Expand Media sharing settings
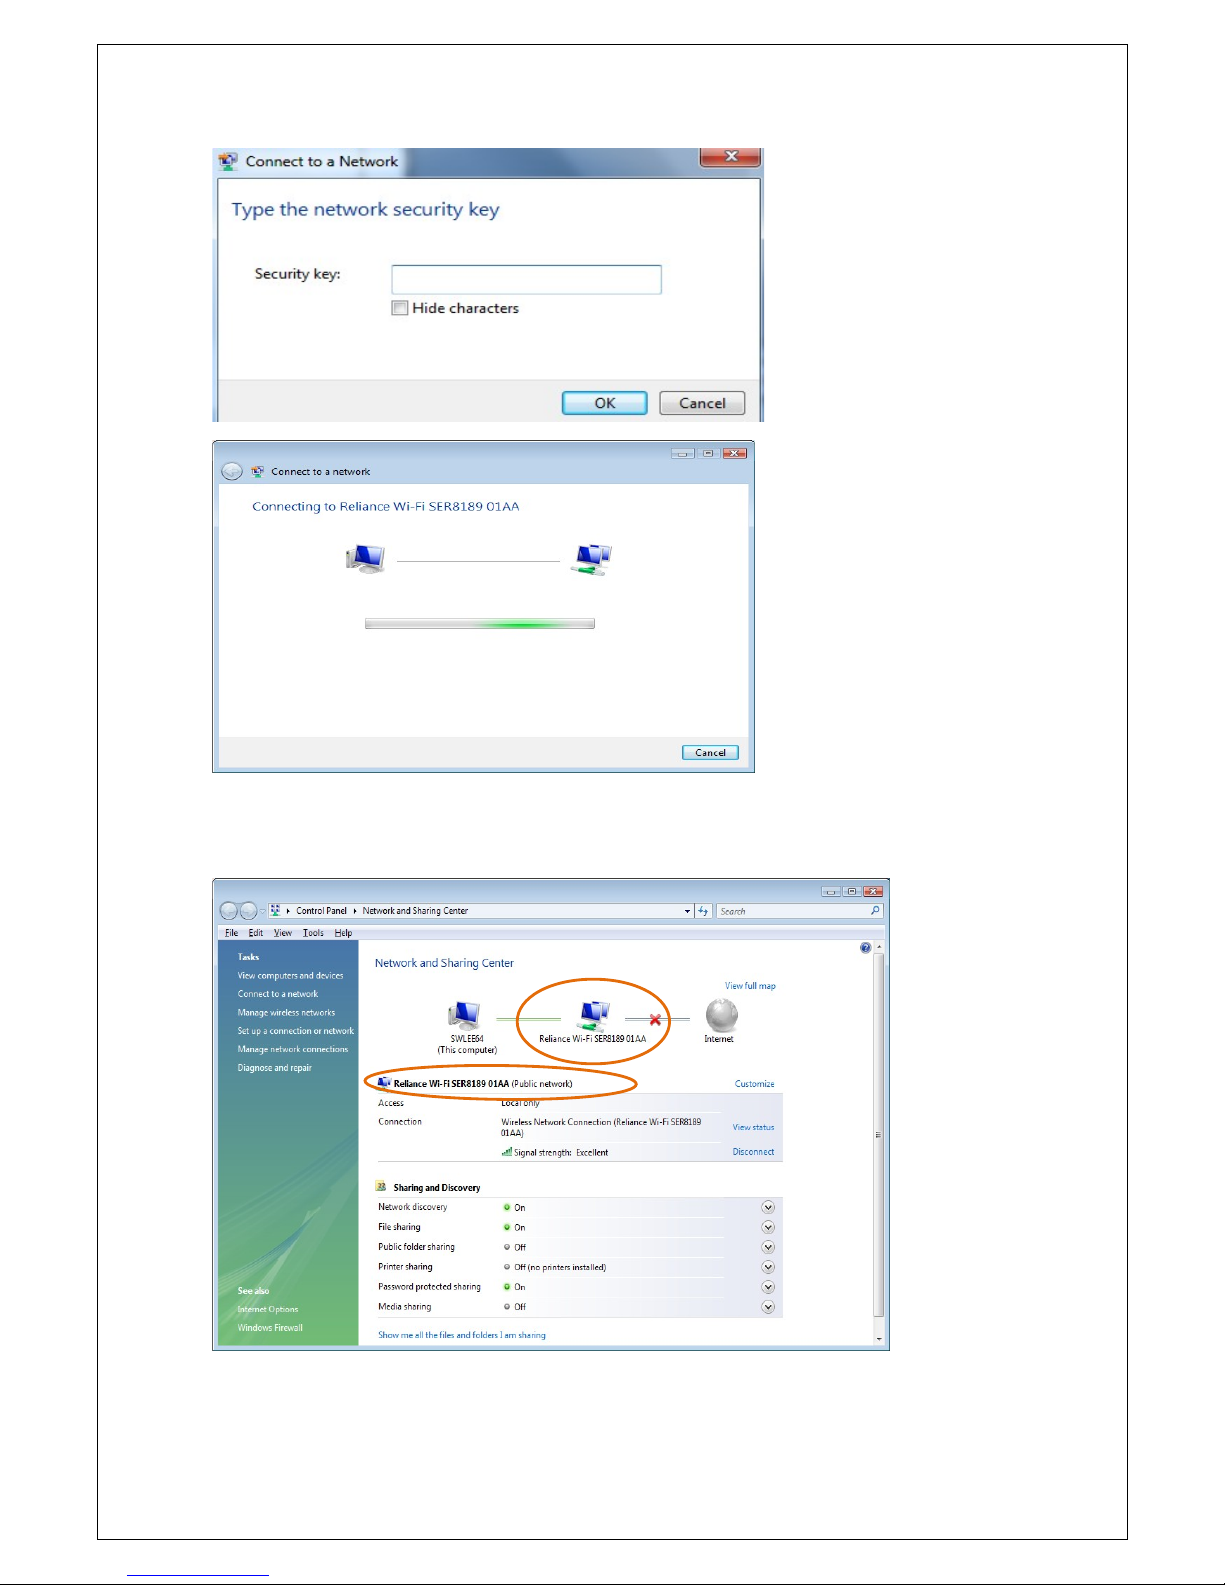This screenshot has height=1585, width=1225. [x=768, y=1307]
